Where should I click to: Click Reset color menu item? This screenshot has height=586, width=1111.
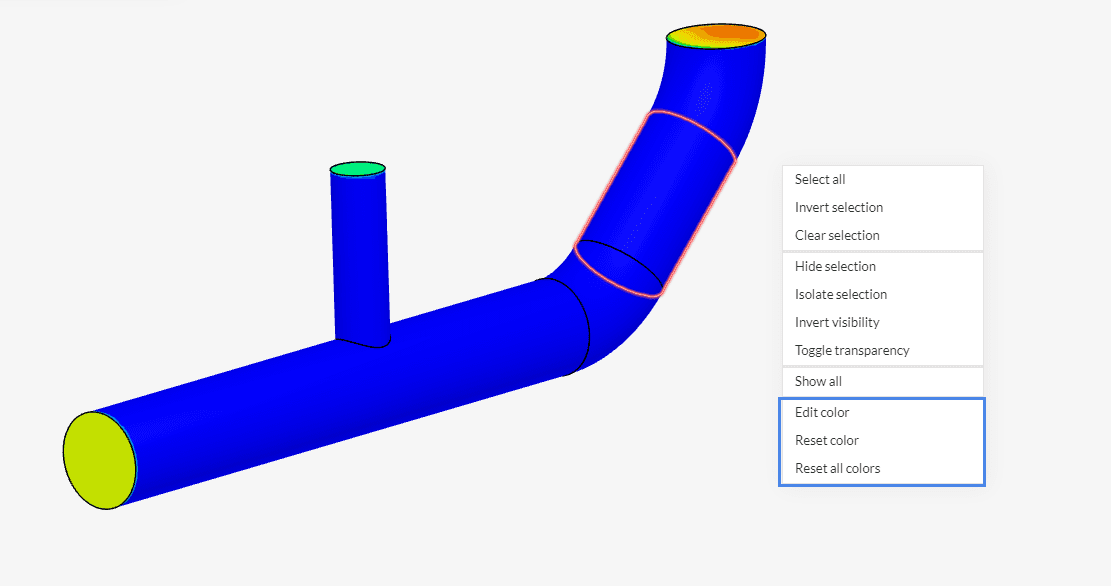[827, 441]
